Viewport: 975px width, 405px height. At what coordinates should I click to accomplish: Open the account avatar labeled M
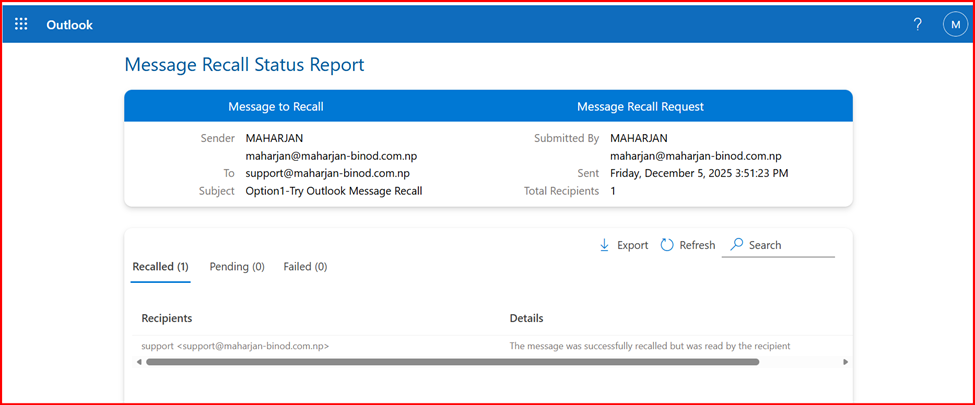point(955,25)
